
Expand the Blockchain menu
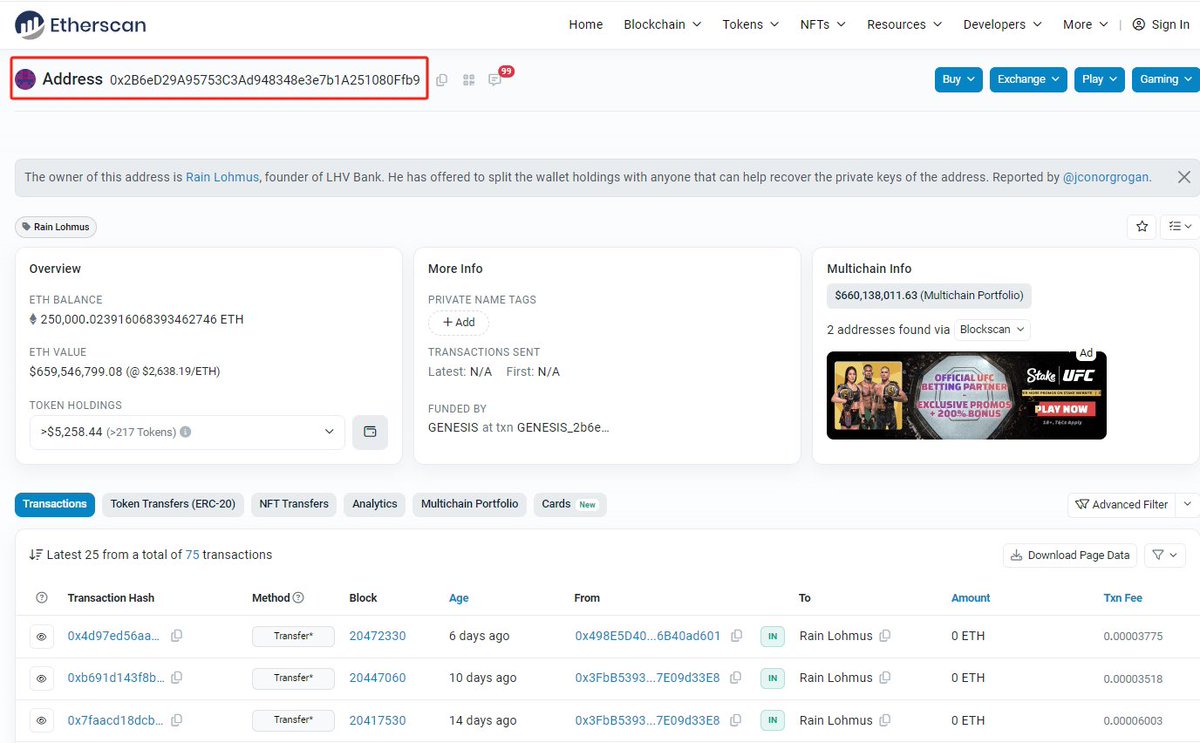click(662, 24)
